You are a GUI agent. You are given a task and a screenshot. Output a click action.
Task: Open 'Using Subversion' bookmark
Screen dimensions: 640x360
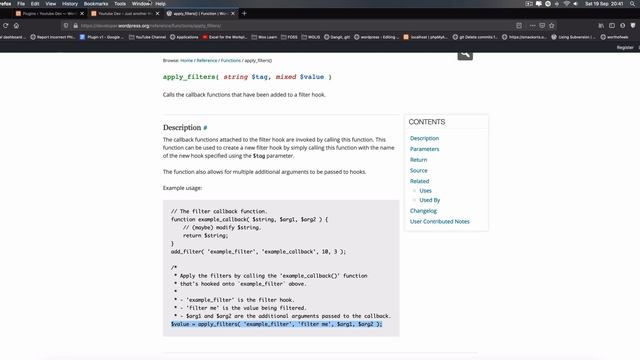[x=573, y=37]
